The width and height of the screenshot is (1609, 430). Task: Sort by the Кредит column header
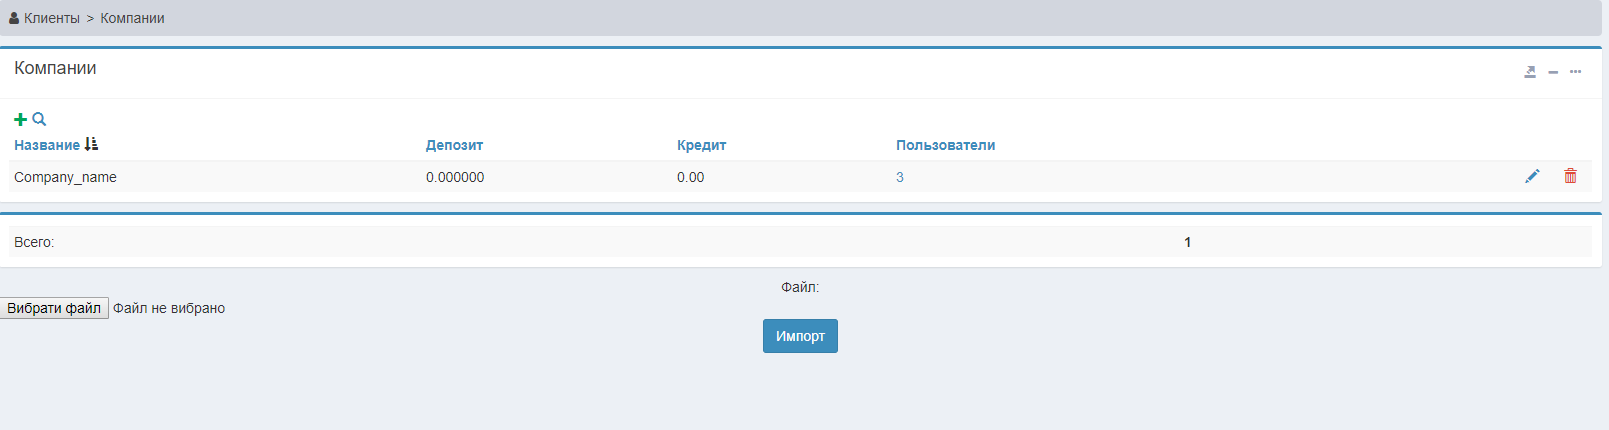point(701,145)
